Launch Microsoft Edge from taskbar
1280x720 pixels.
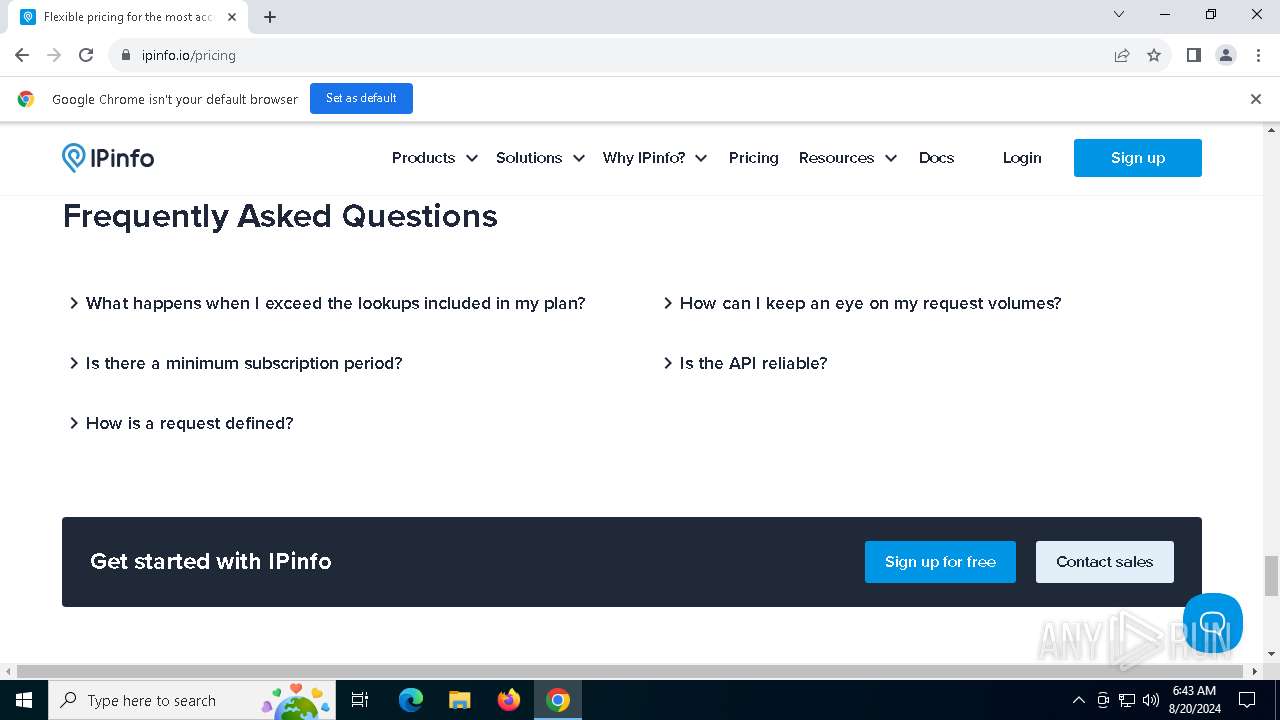(x=411, y=700)
